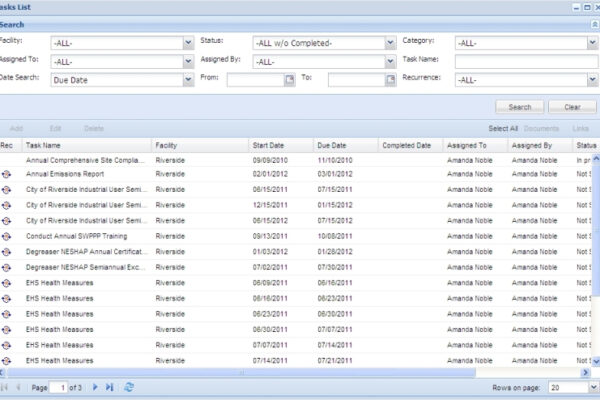The width and height of the screenshot is (600, 400).
Task: Open the Assigned By dropdown
Action: (390, 61)
